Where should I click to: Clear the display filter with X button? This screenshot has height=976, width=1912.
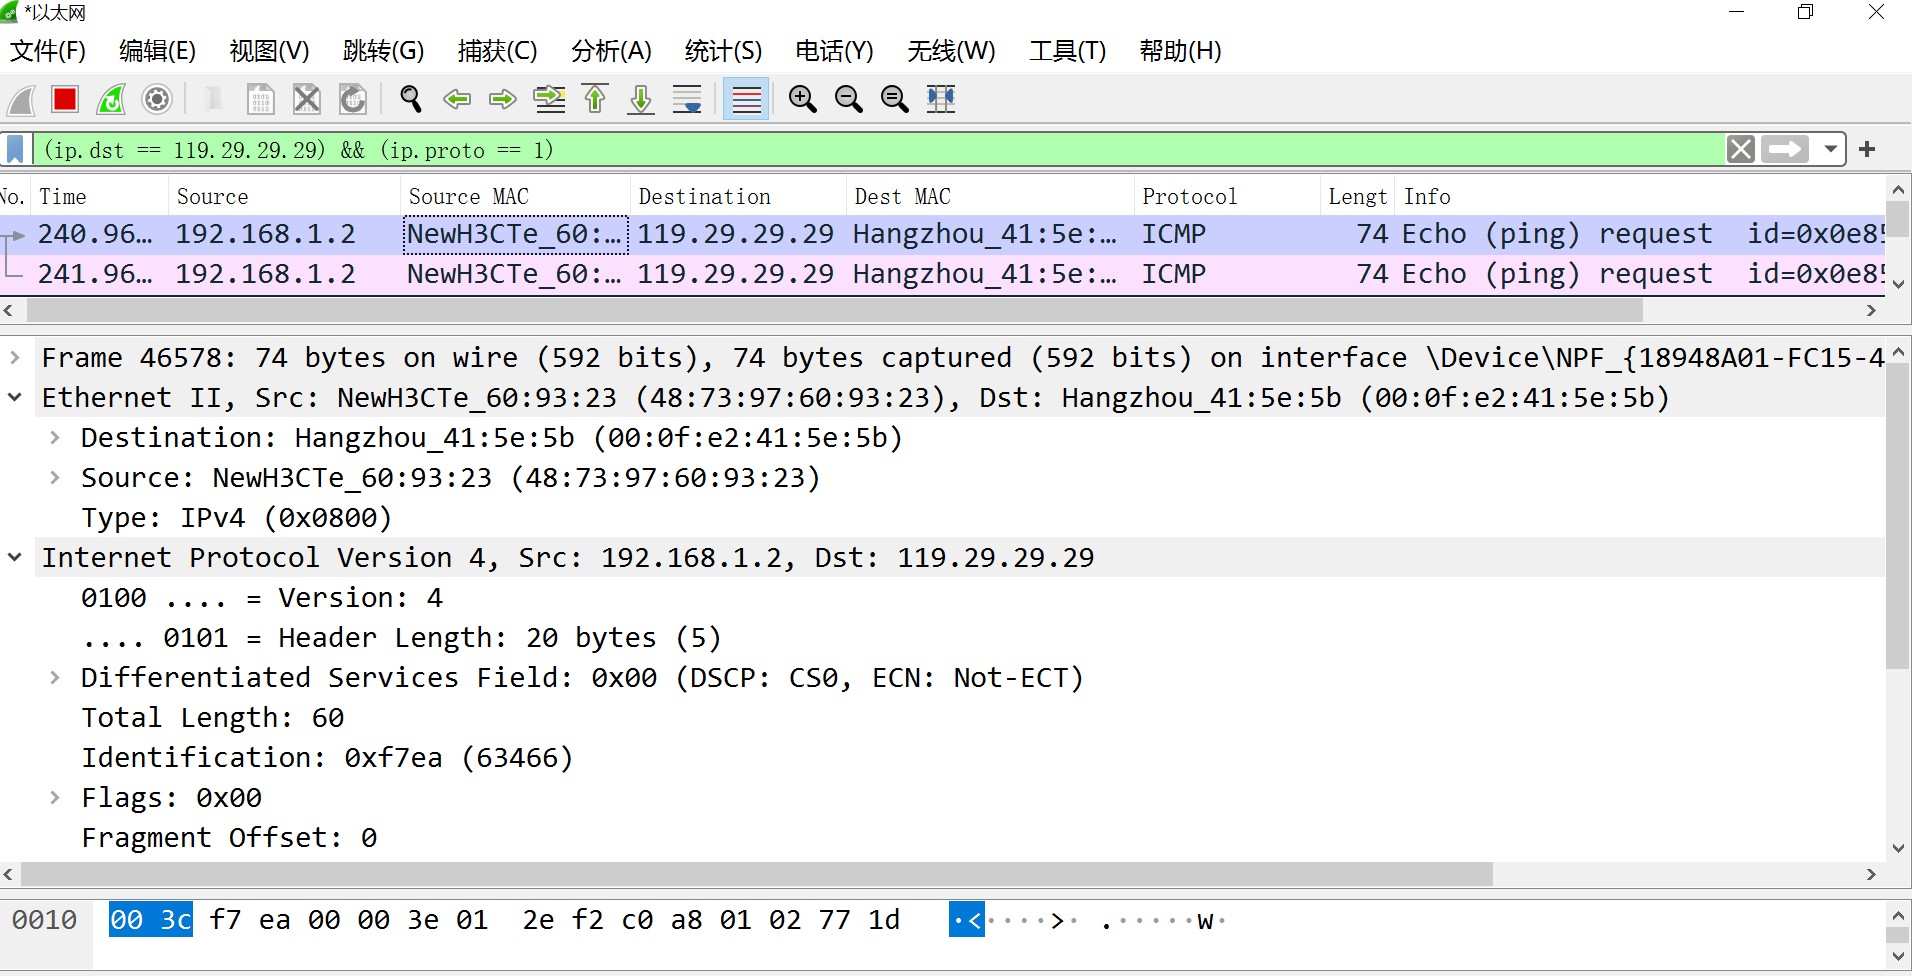click(x=1741, y=150)
